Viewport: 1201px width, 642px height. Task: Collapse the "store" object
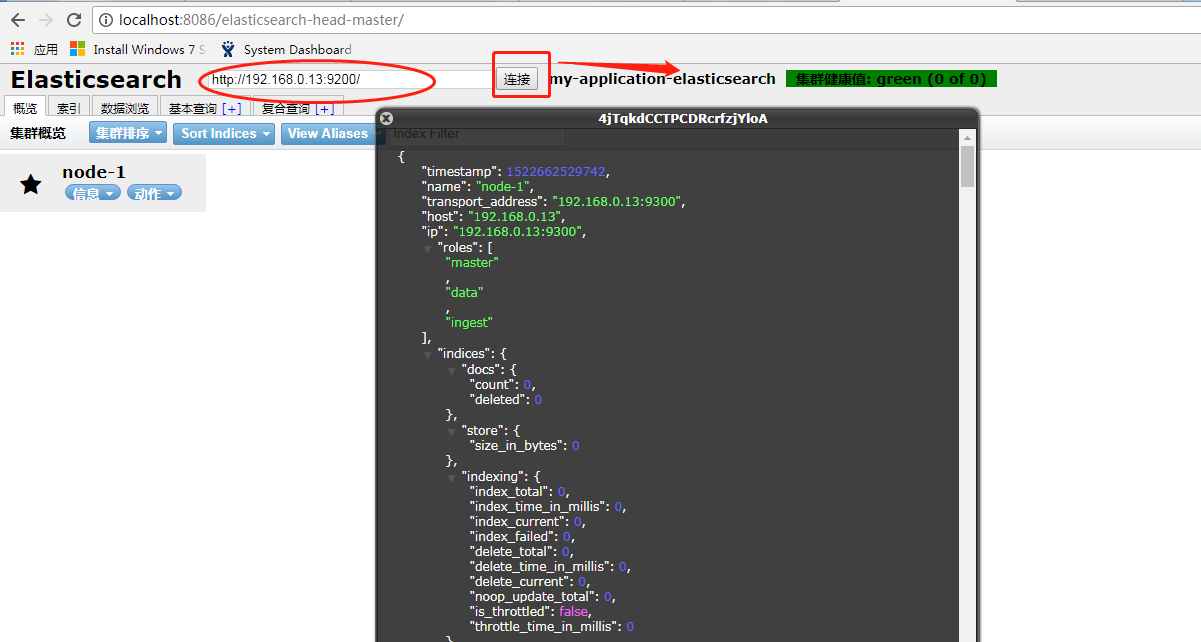pos(452,431)
